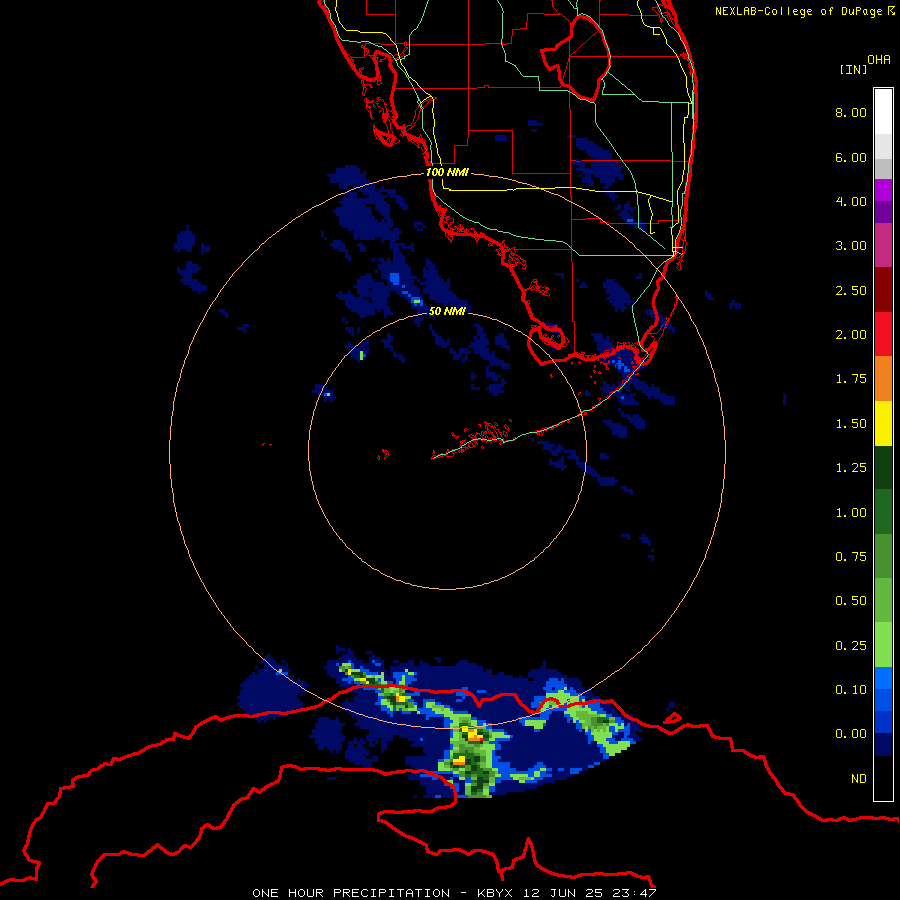Click the 2.00 legend value
The height and width of the screenshot is (900, 900).
coord(851,335)
